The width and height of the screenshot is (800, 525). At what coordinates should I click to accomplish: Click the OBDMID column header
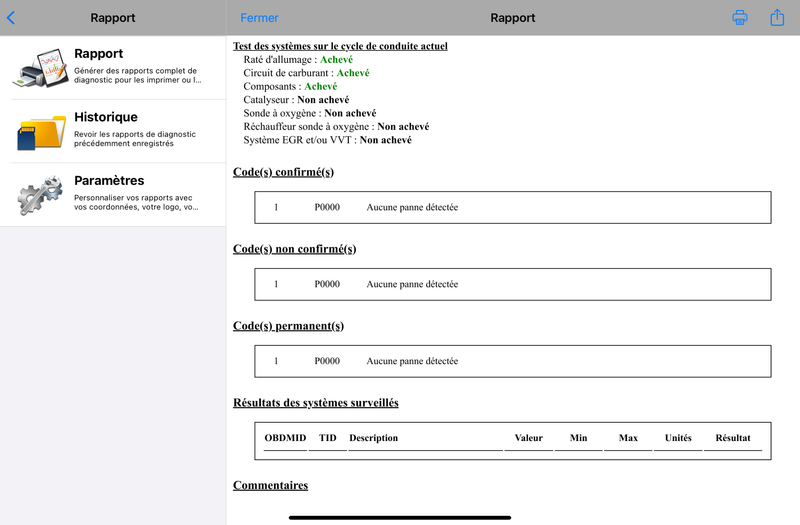pos(285,438)
